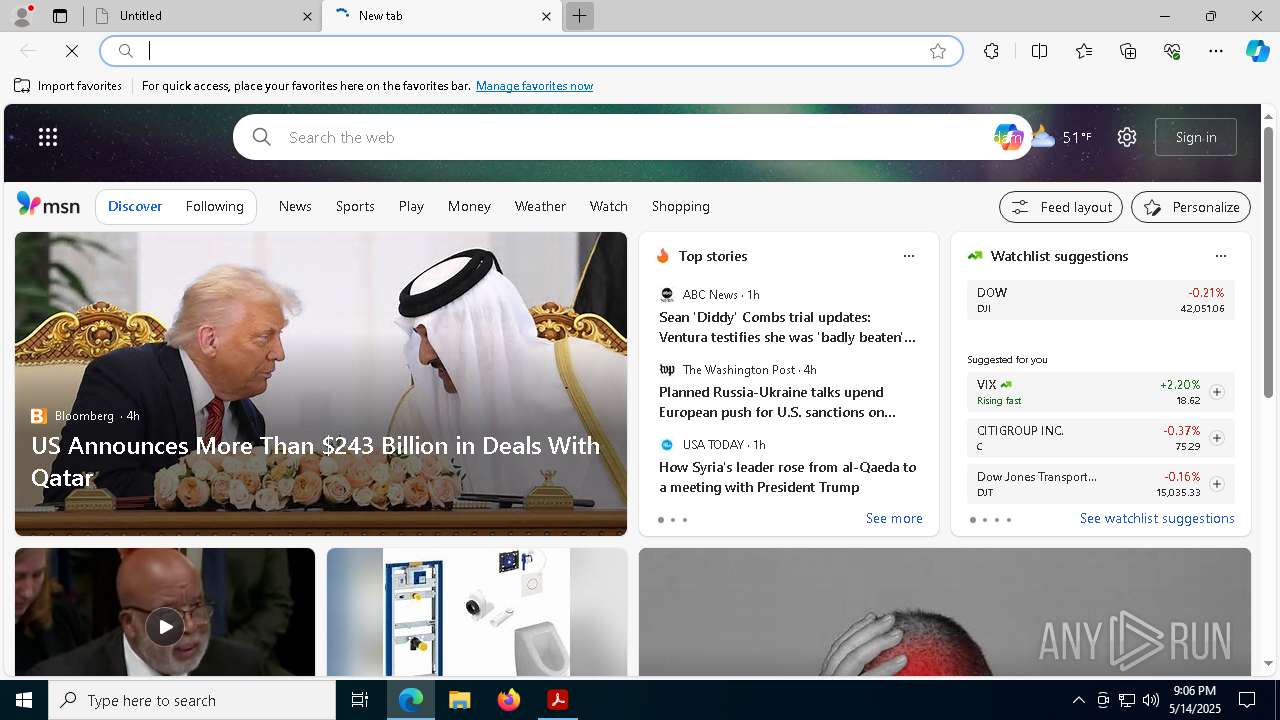The width and height of the screenshot is (1280, 720).
Task: Open the Play section
Action: click(411, 206)
